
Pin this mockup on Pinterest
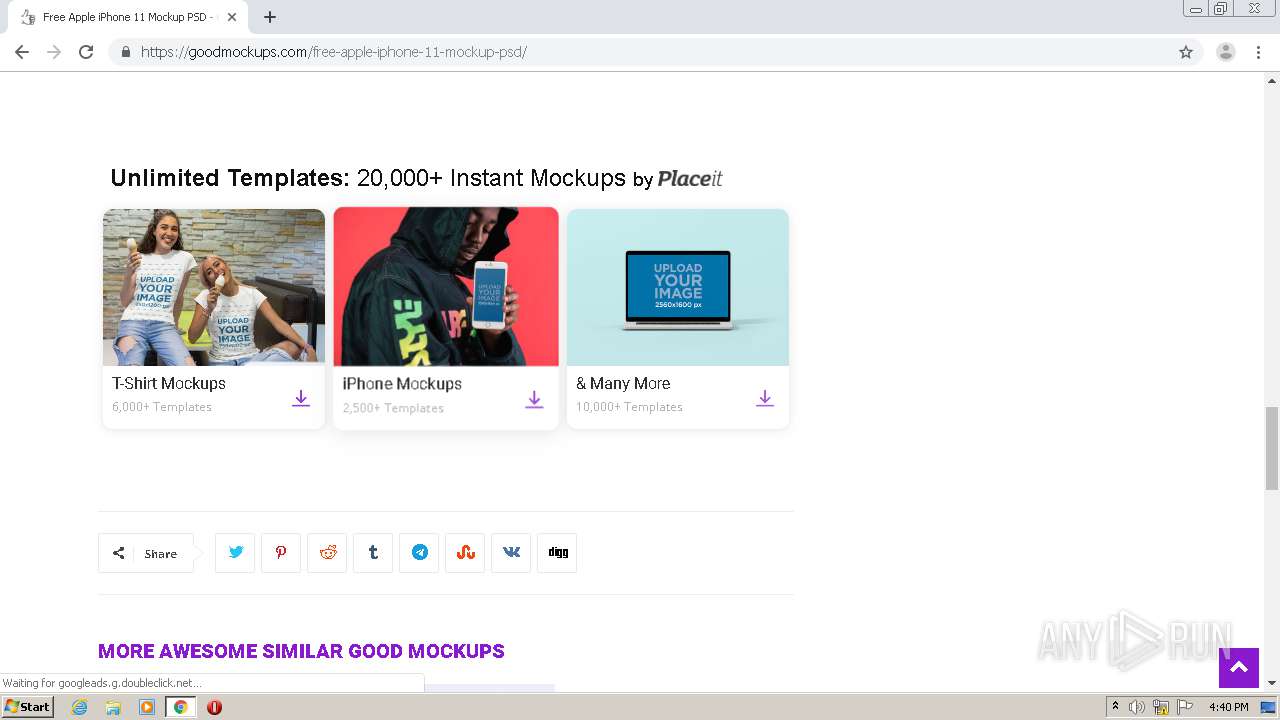pos(281,552)
